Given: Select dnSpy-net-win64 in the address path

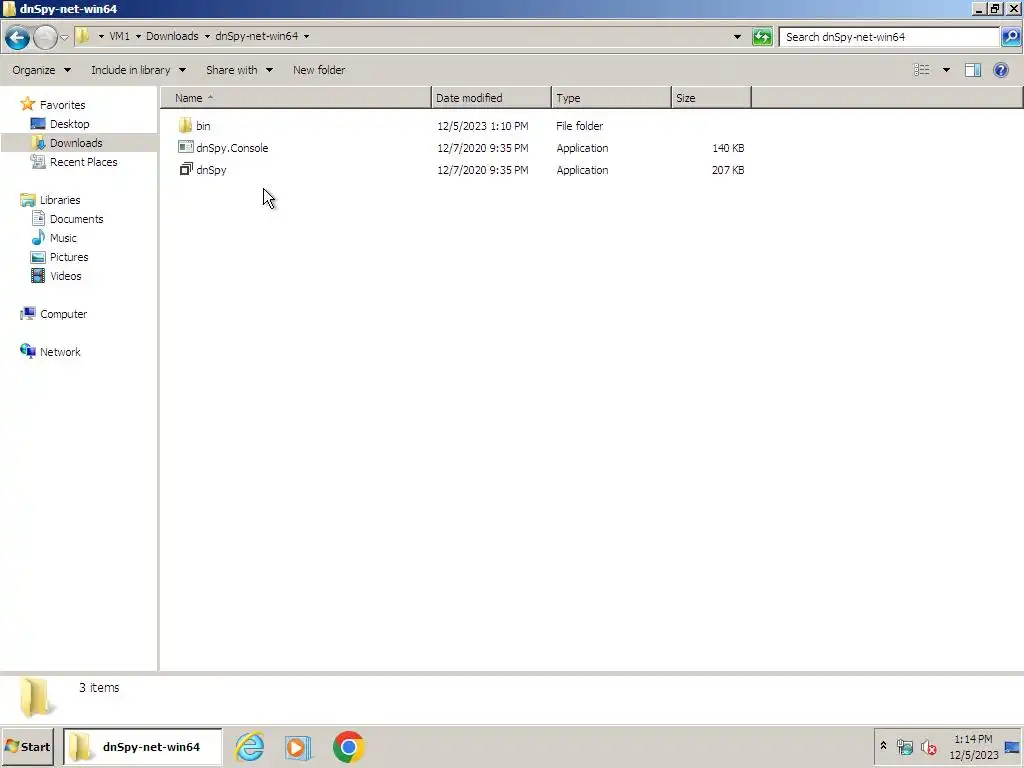Looking at the screenshot, I should coord(257,36).
